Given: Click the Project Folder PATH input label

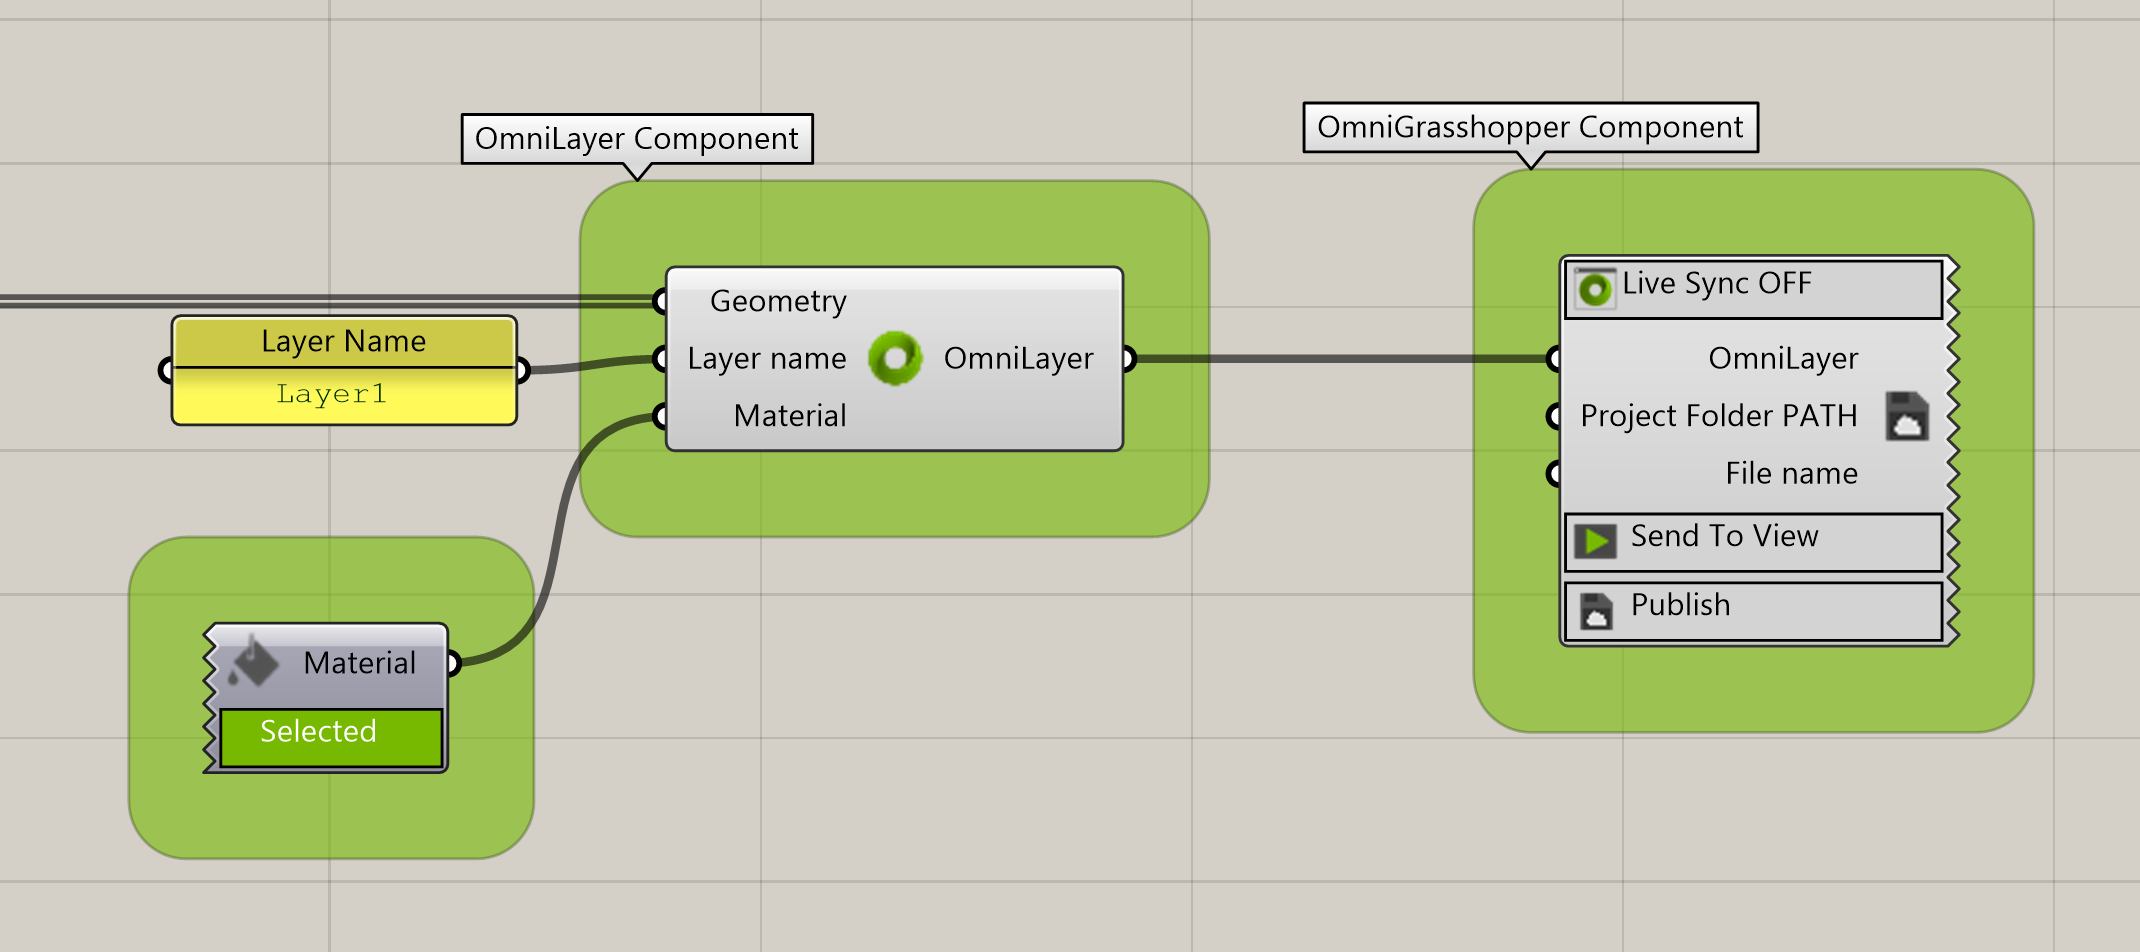Looking at the screenshot, I should click(x=1719, y=416).
